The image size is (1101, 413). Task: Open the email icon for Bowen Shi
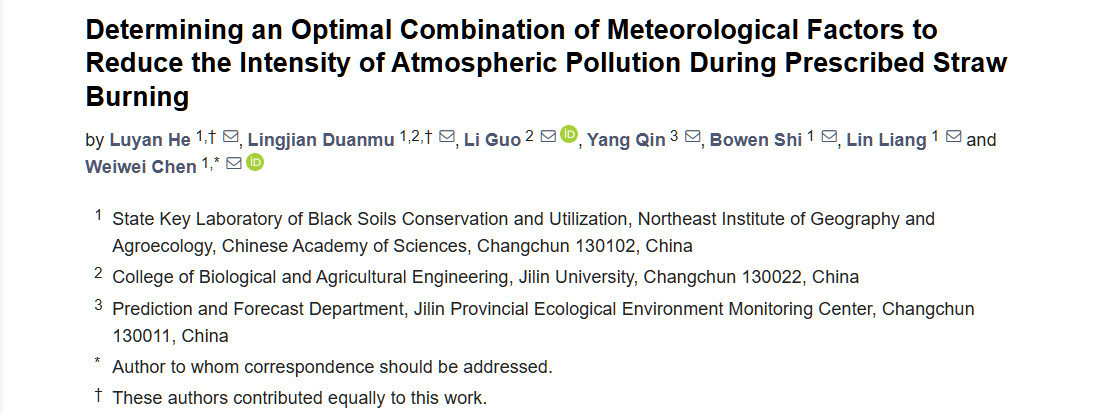[x=829, y=137]
